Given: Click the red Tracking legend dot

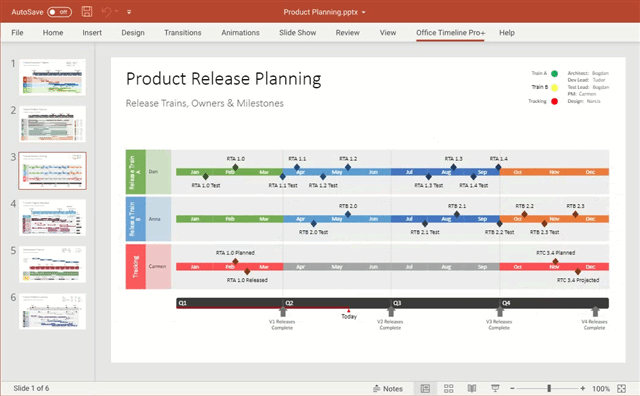Looking at the screenshot, I should (554, 101).
